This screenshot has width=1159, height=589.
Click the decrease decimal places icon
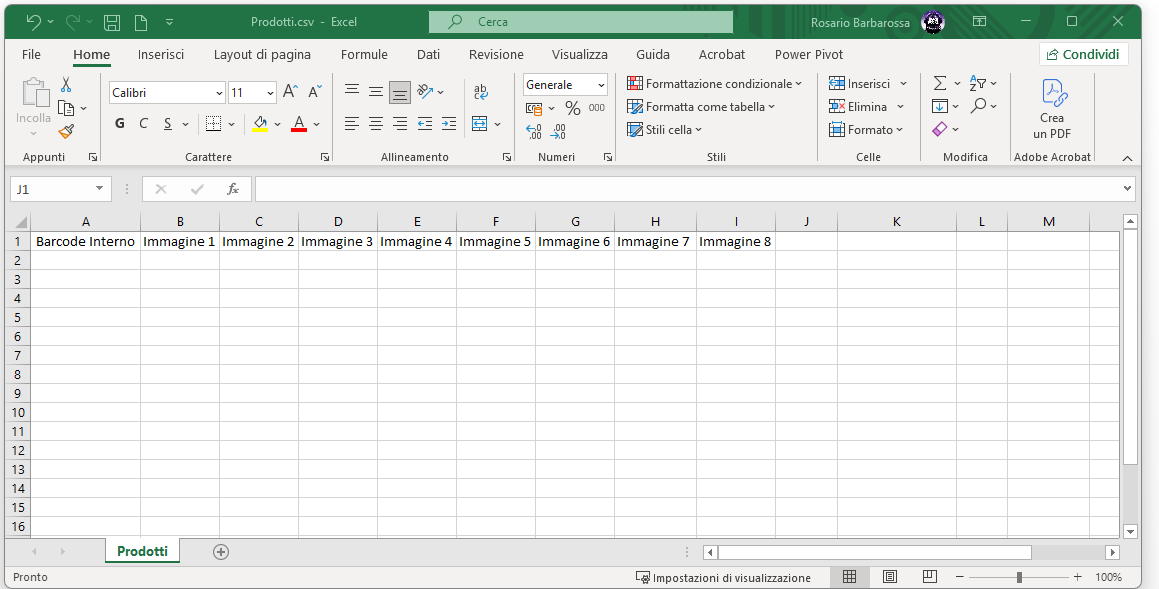pyautogui.click(x=559, y=132)
